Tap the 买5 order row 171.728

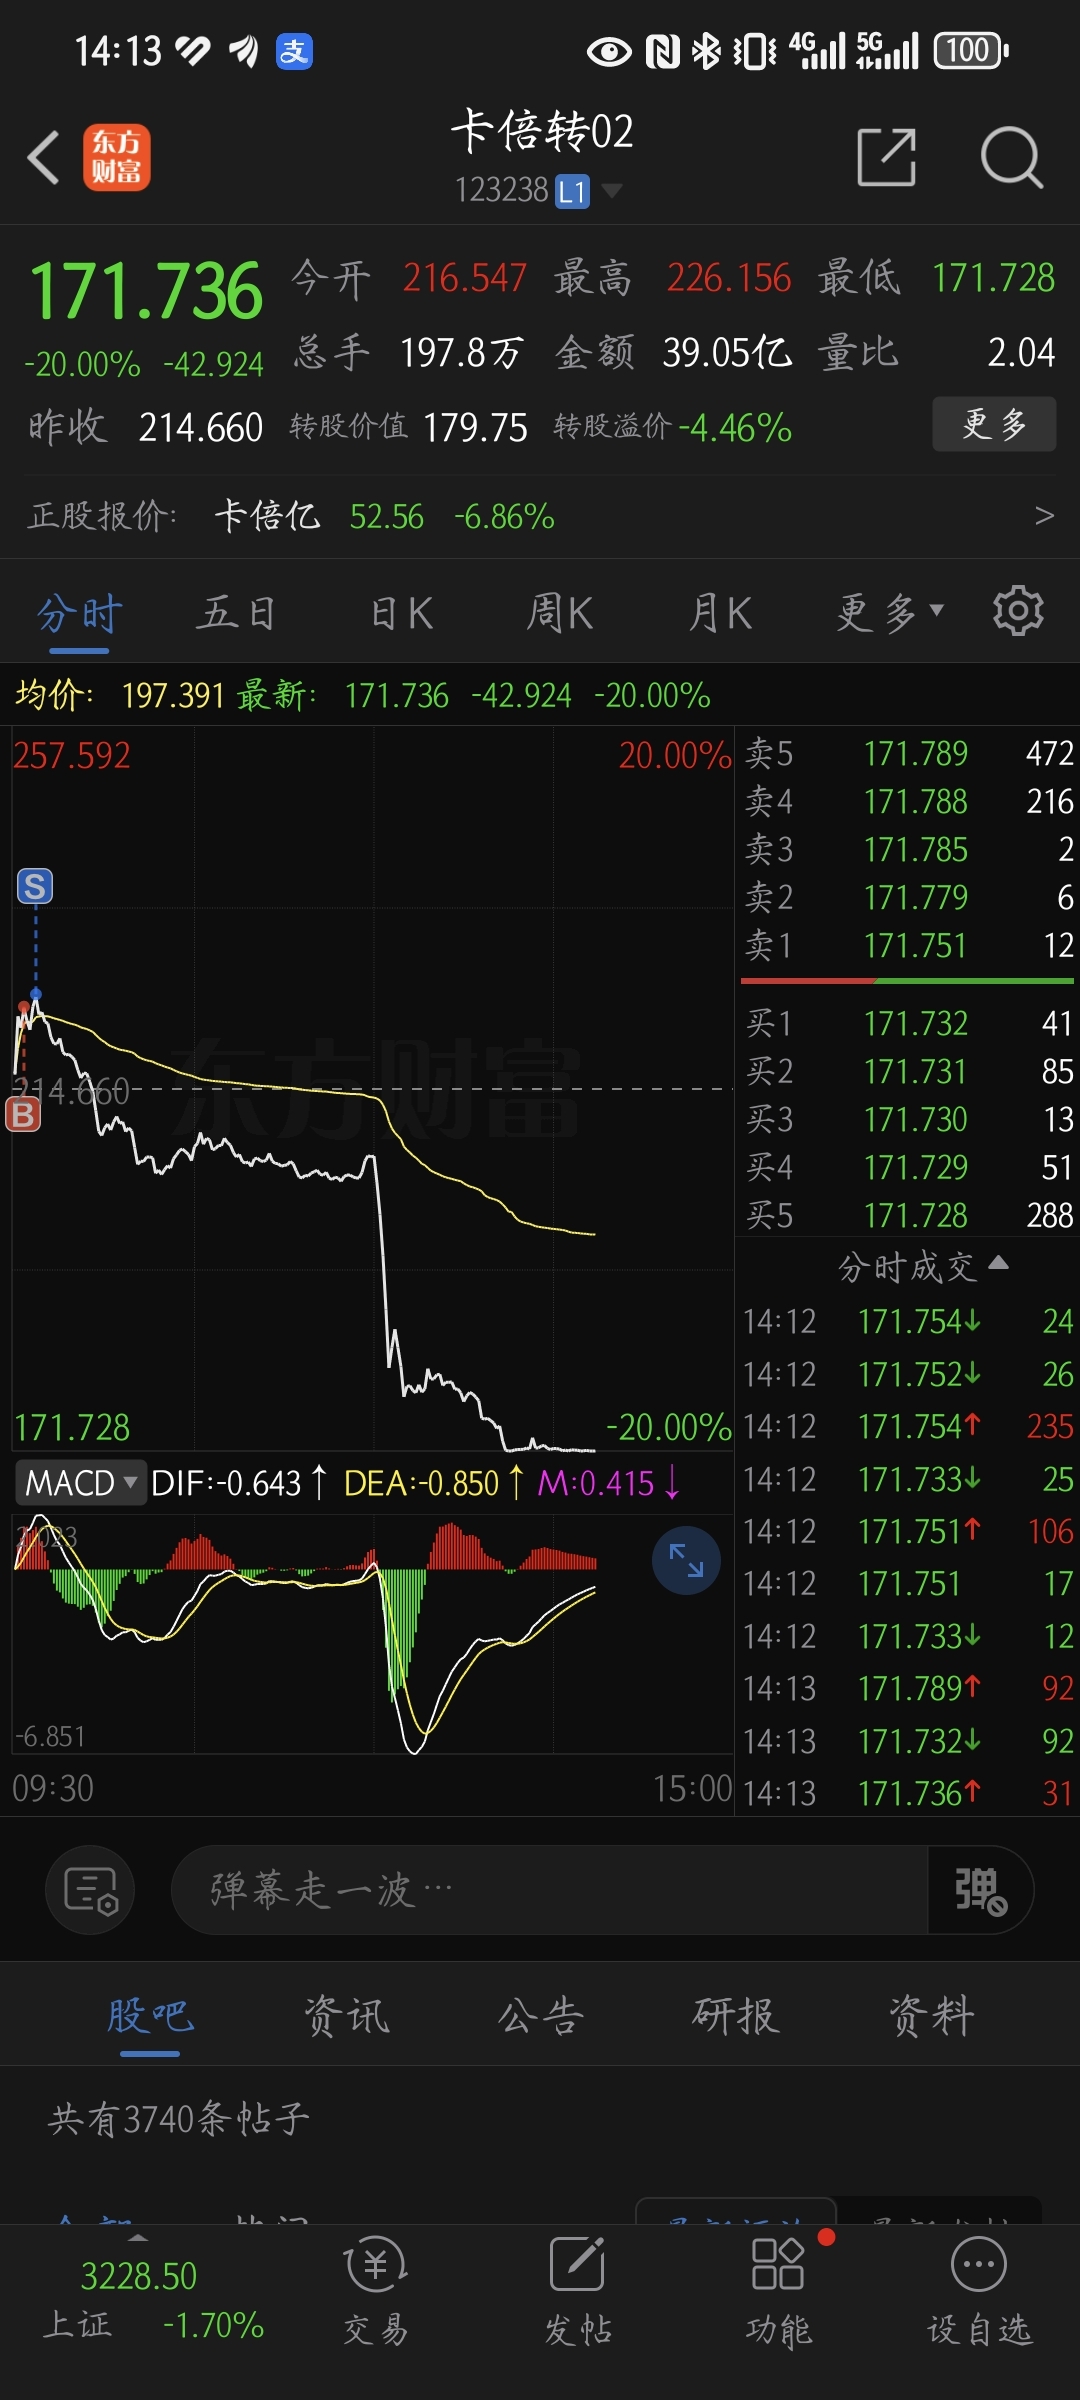pos(908,1215)
